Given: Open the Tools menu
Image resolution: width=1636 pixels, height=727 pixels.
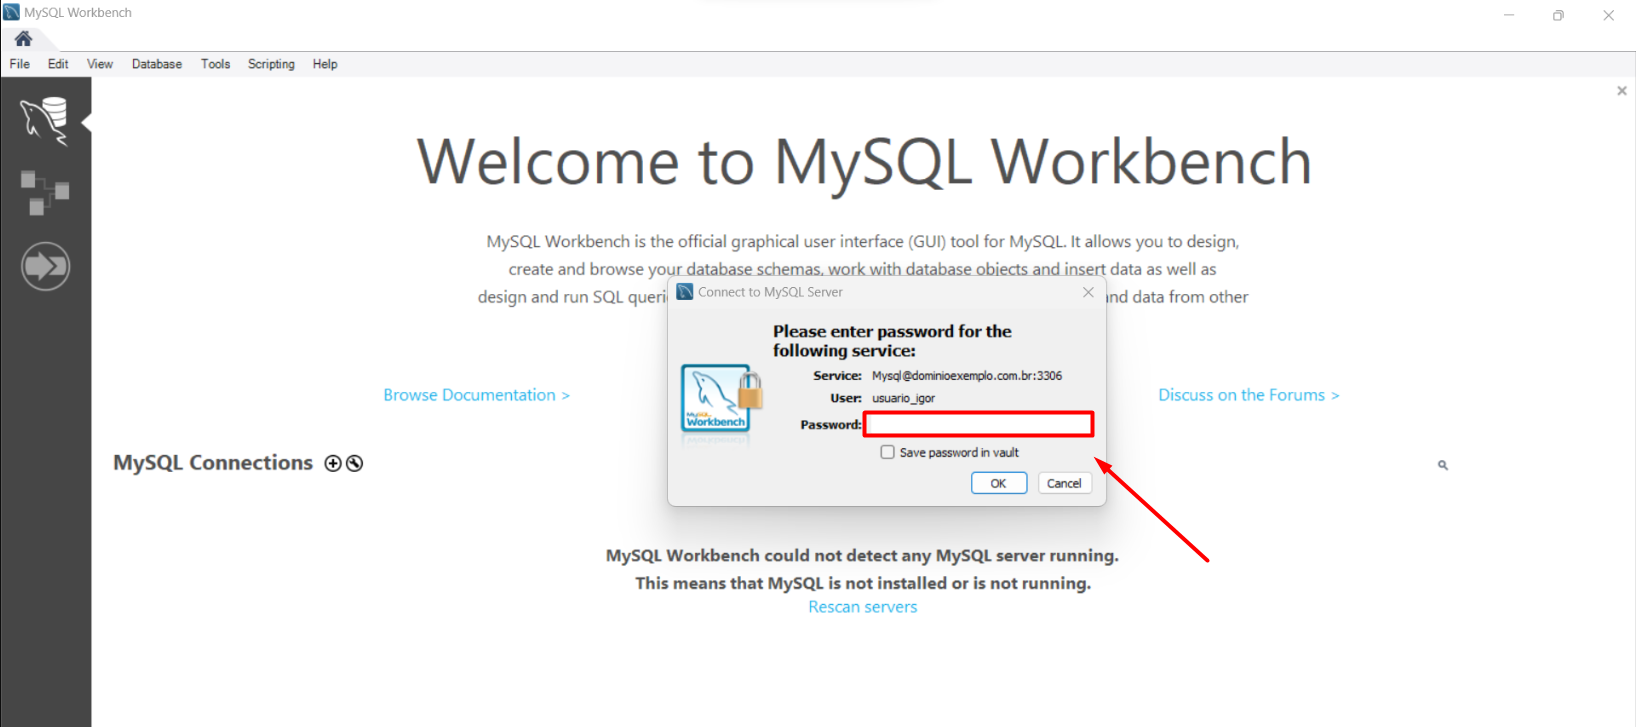Looking at the screenshot, I should click(215, 64).
